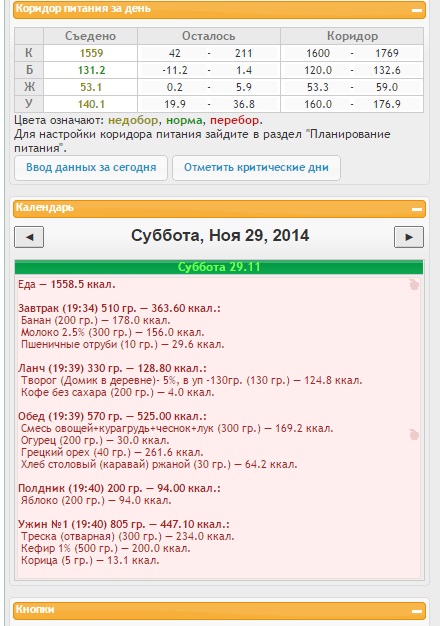Go to previous day with left arrow
Screen dimensions: 440x626
29,237
